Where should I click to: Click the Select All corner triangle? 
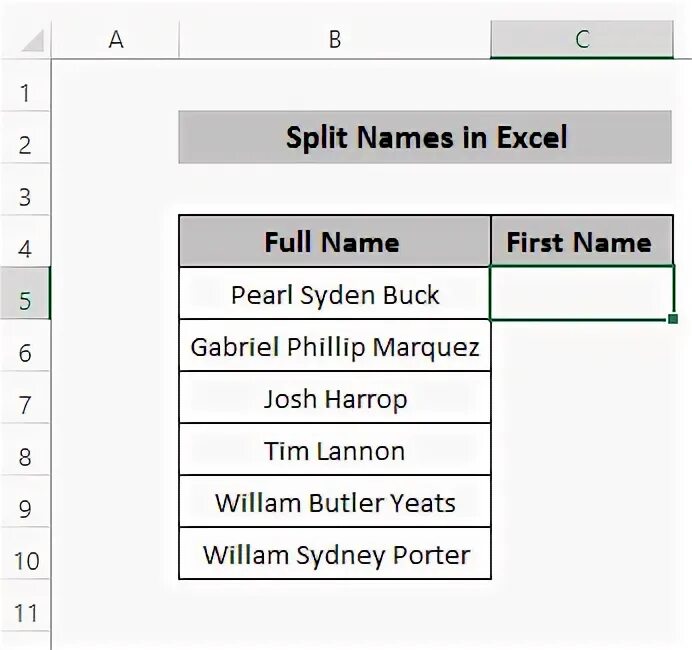[33, 41]
